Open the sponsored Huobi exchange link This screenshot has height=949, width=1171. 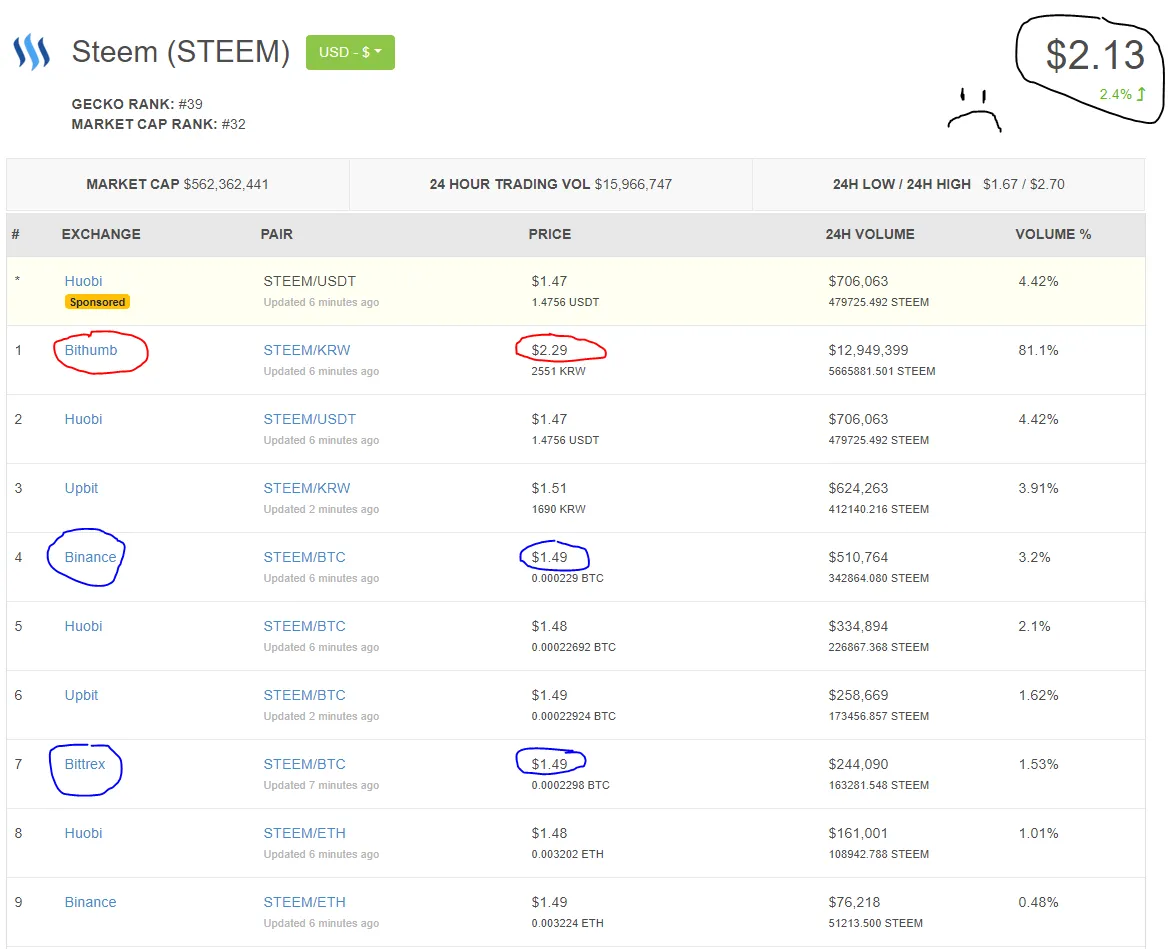pos(83,281)
